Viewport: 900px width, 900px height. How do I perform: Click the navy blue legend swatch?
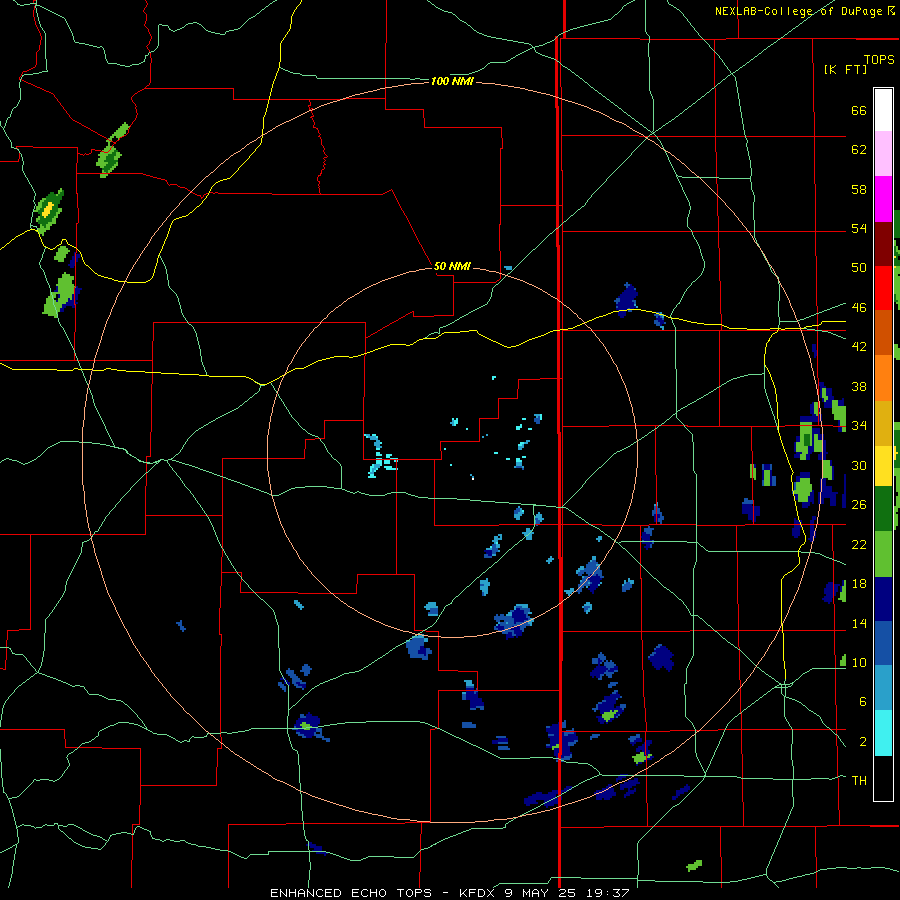coord(883,599)
